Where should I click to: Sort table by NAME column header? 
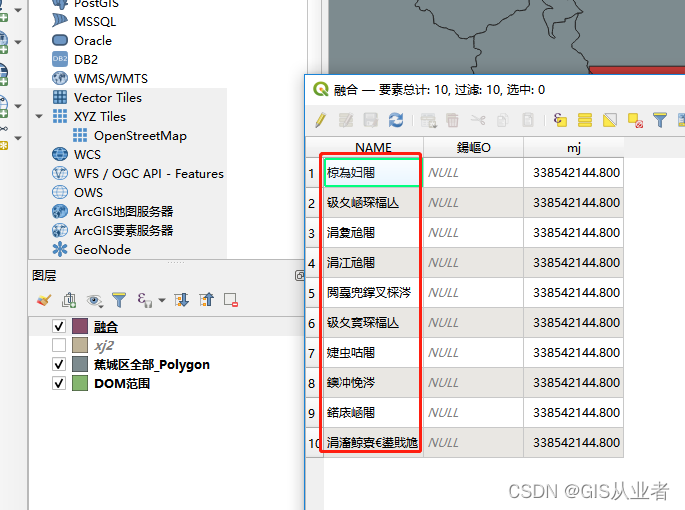[x=373, y=147]
